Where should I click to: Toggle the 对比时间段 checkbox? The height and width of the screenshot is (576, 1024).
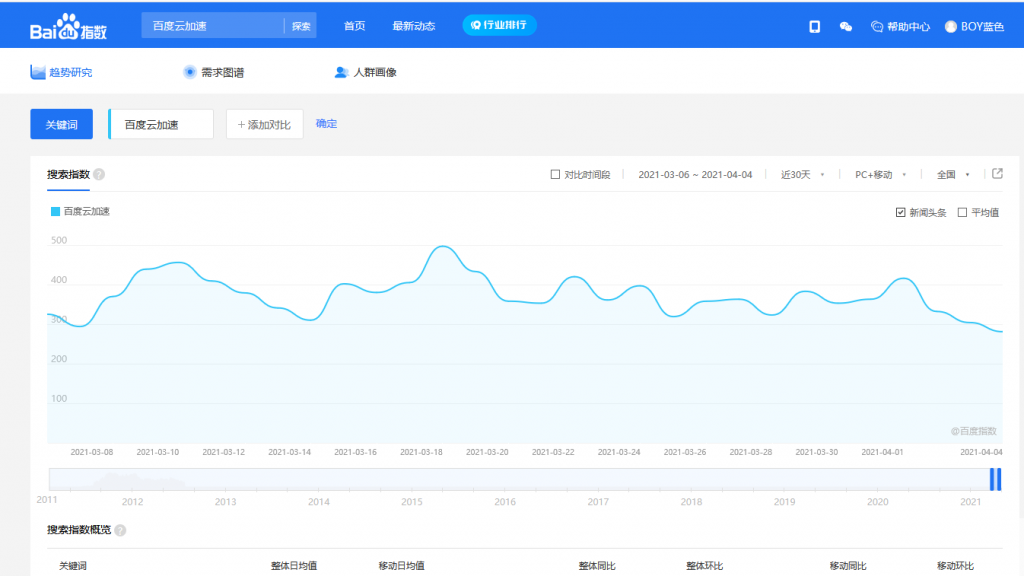point(555,174)
